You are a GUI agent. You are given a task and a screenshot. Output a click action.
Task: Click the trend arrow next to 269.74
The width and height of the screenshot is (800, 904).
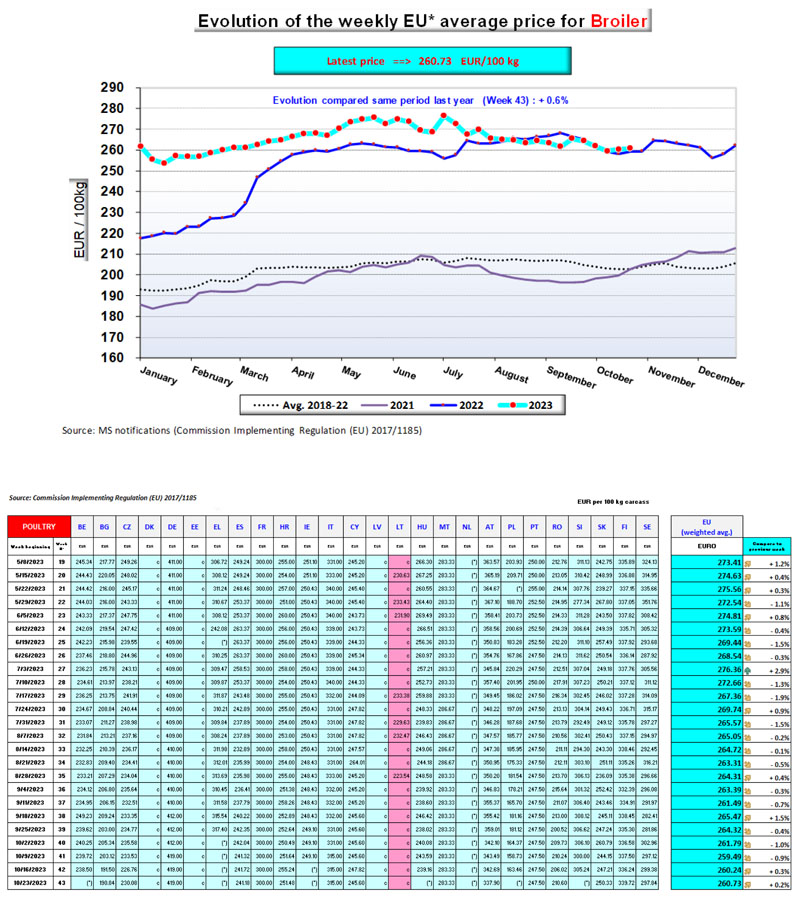748,711
